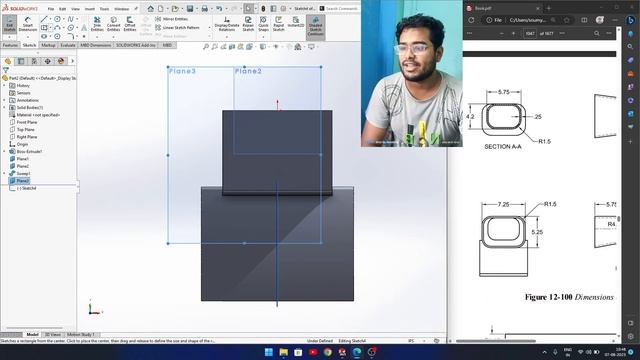Open the File menu in SolidWorks
The width and height of the screenshot is (640, 360).
click(x=51, y=9)
